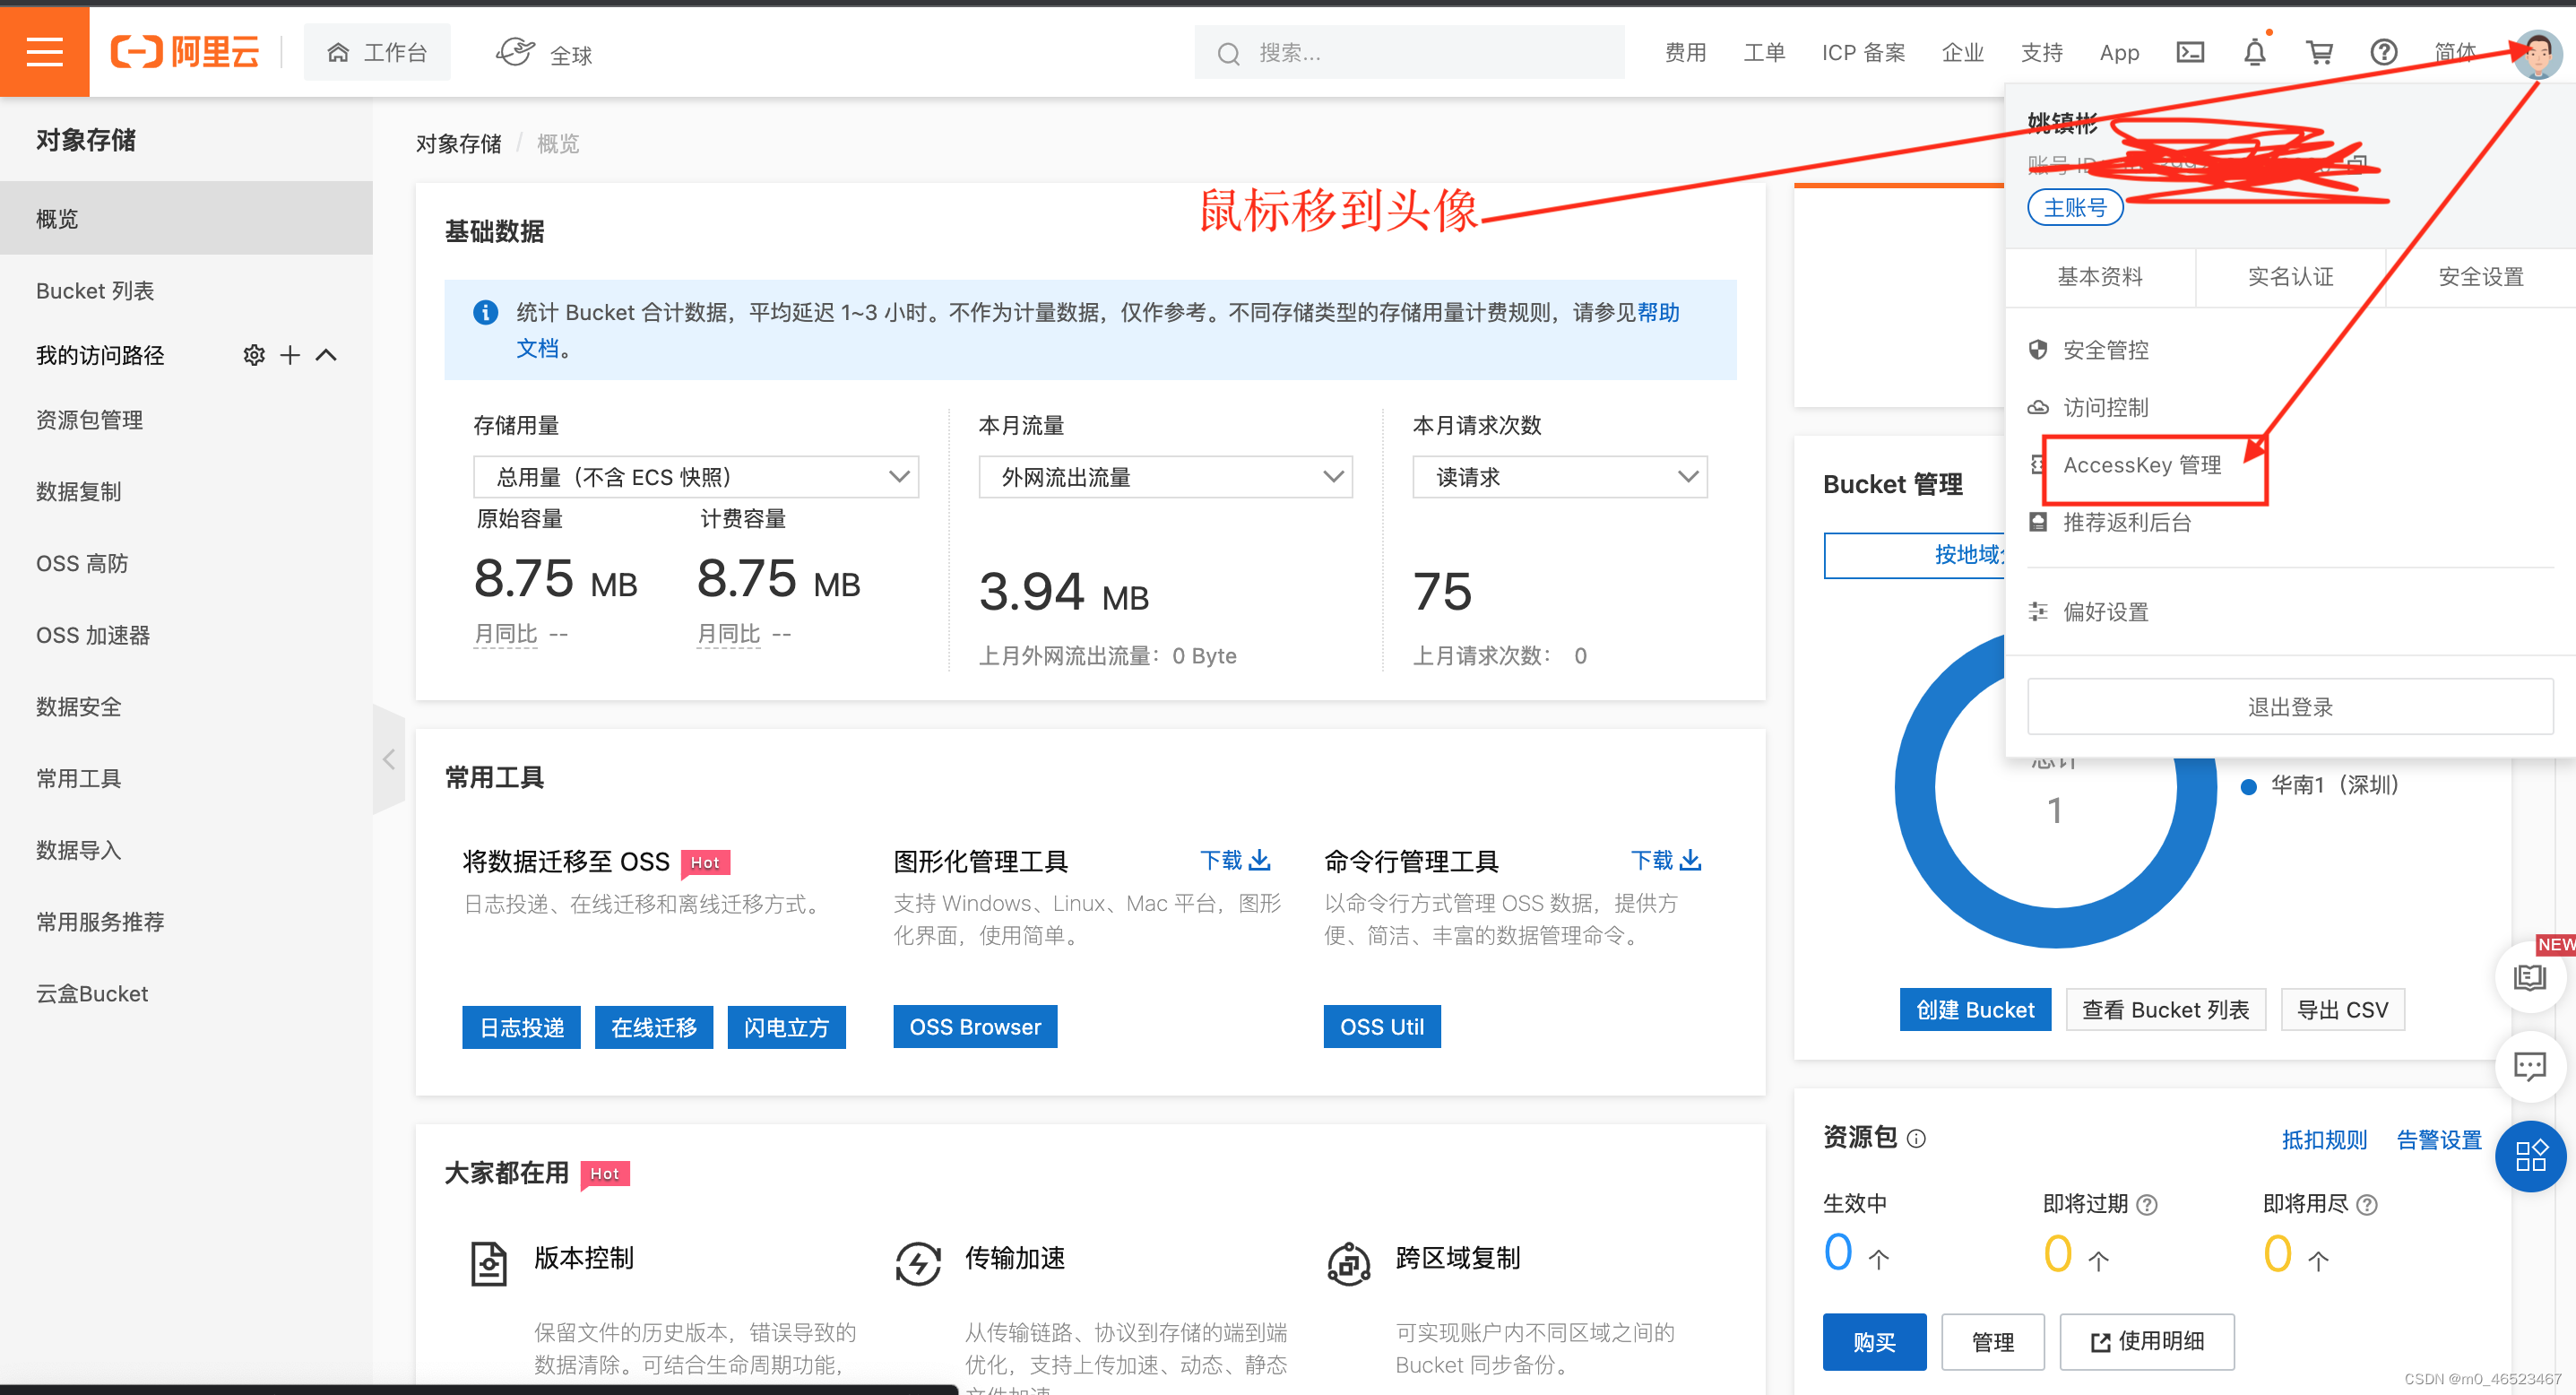2576x1395 pixels.
Task: Focus the header search field
Action: [x=1409, y=52]
